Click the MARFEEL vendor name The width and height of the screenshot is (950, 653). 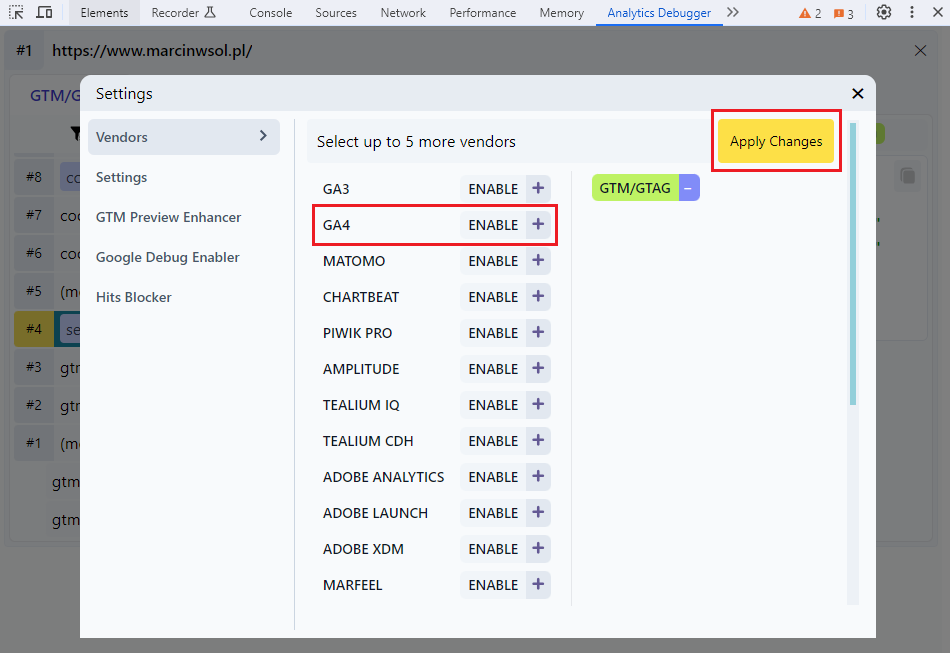pos(353,585)
